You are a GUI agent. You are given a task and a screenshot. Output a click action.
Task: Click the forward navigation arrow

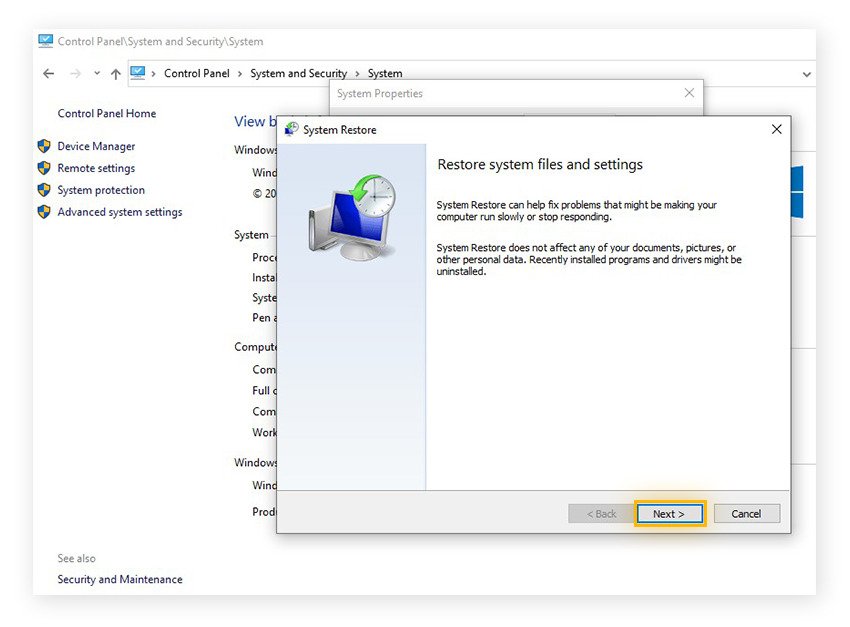click(x=75, y=73)
